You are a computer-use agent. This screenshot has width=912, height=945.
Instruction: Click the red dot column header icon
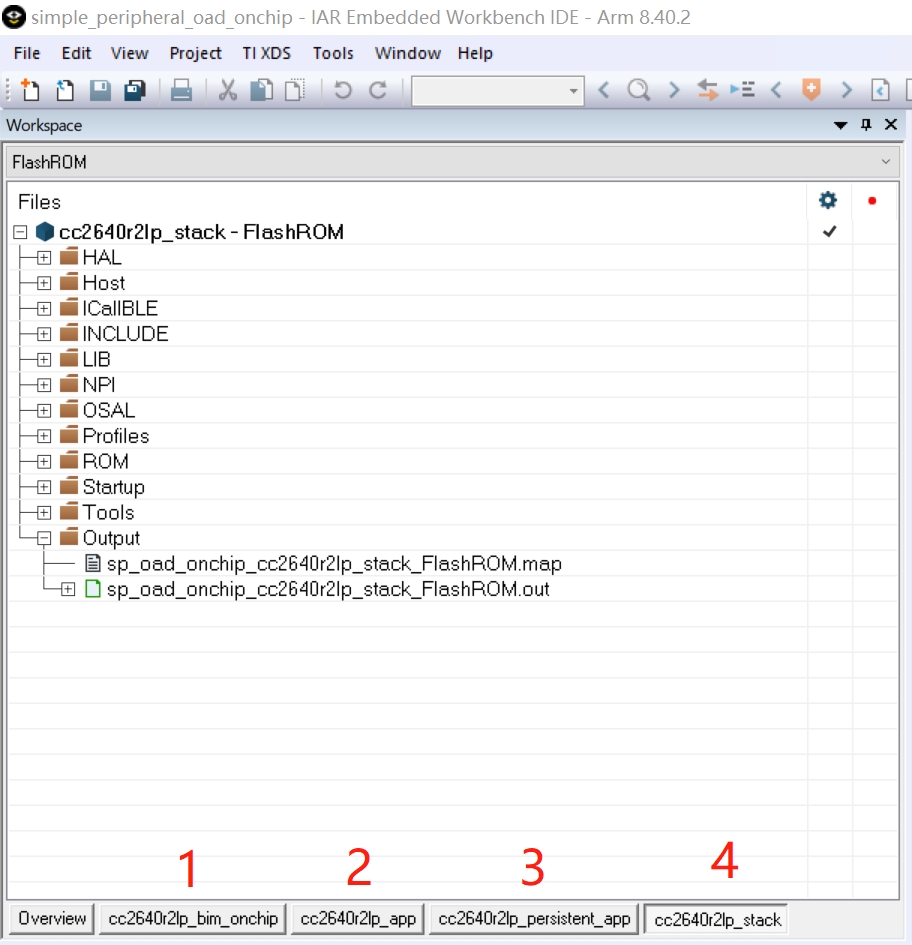pos(872,201)
